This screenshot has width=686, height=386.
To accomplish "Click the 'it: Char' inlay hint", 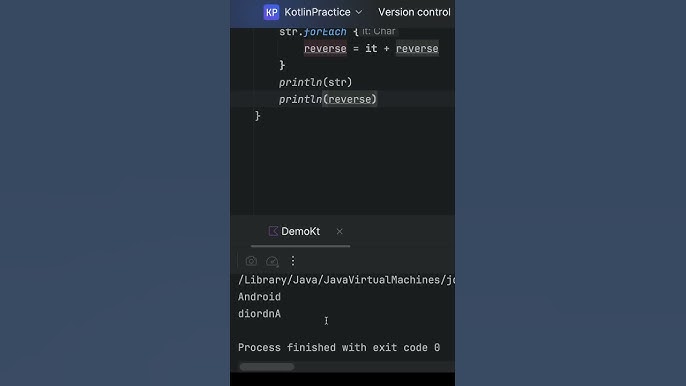I will tap(379, 32).
